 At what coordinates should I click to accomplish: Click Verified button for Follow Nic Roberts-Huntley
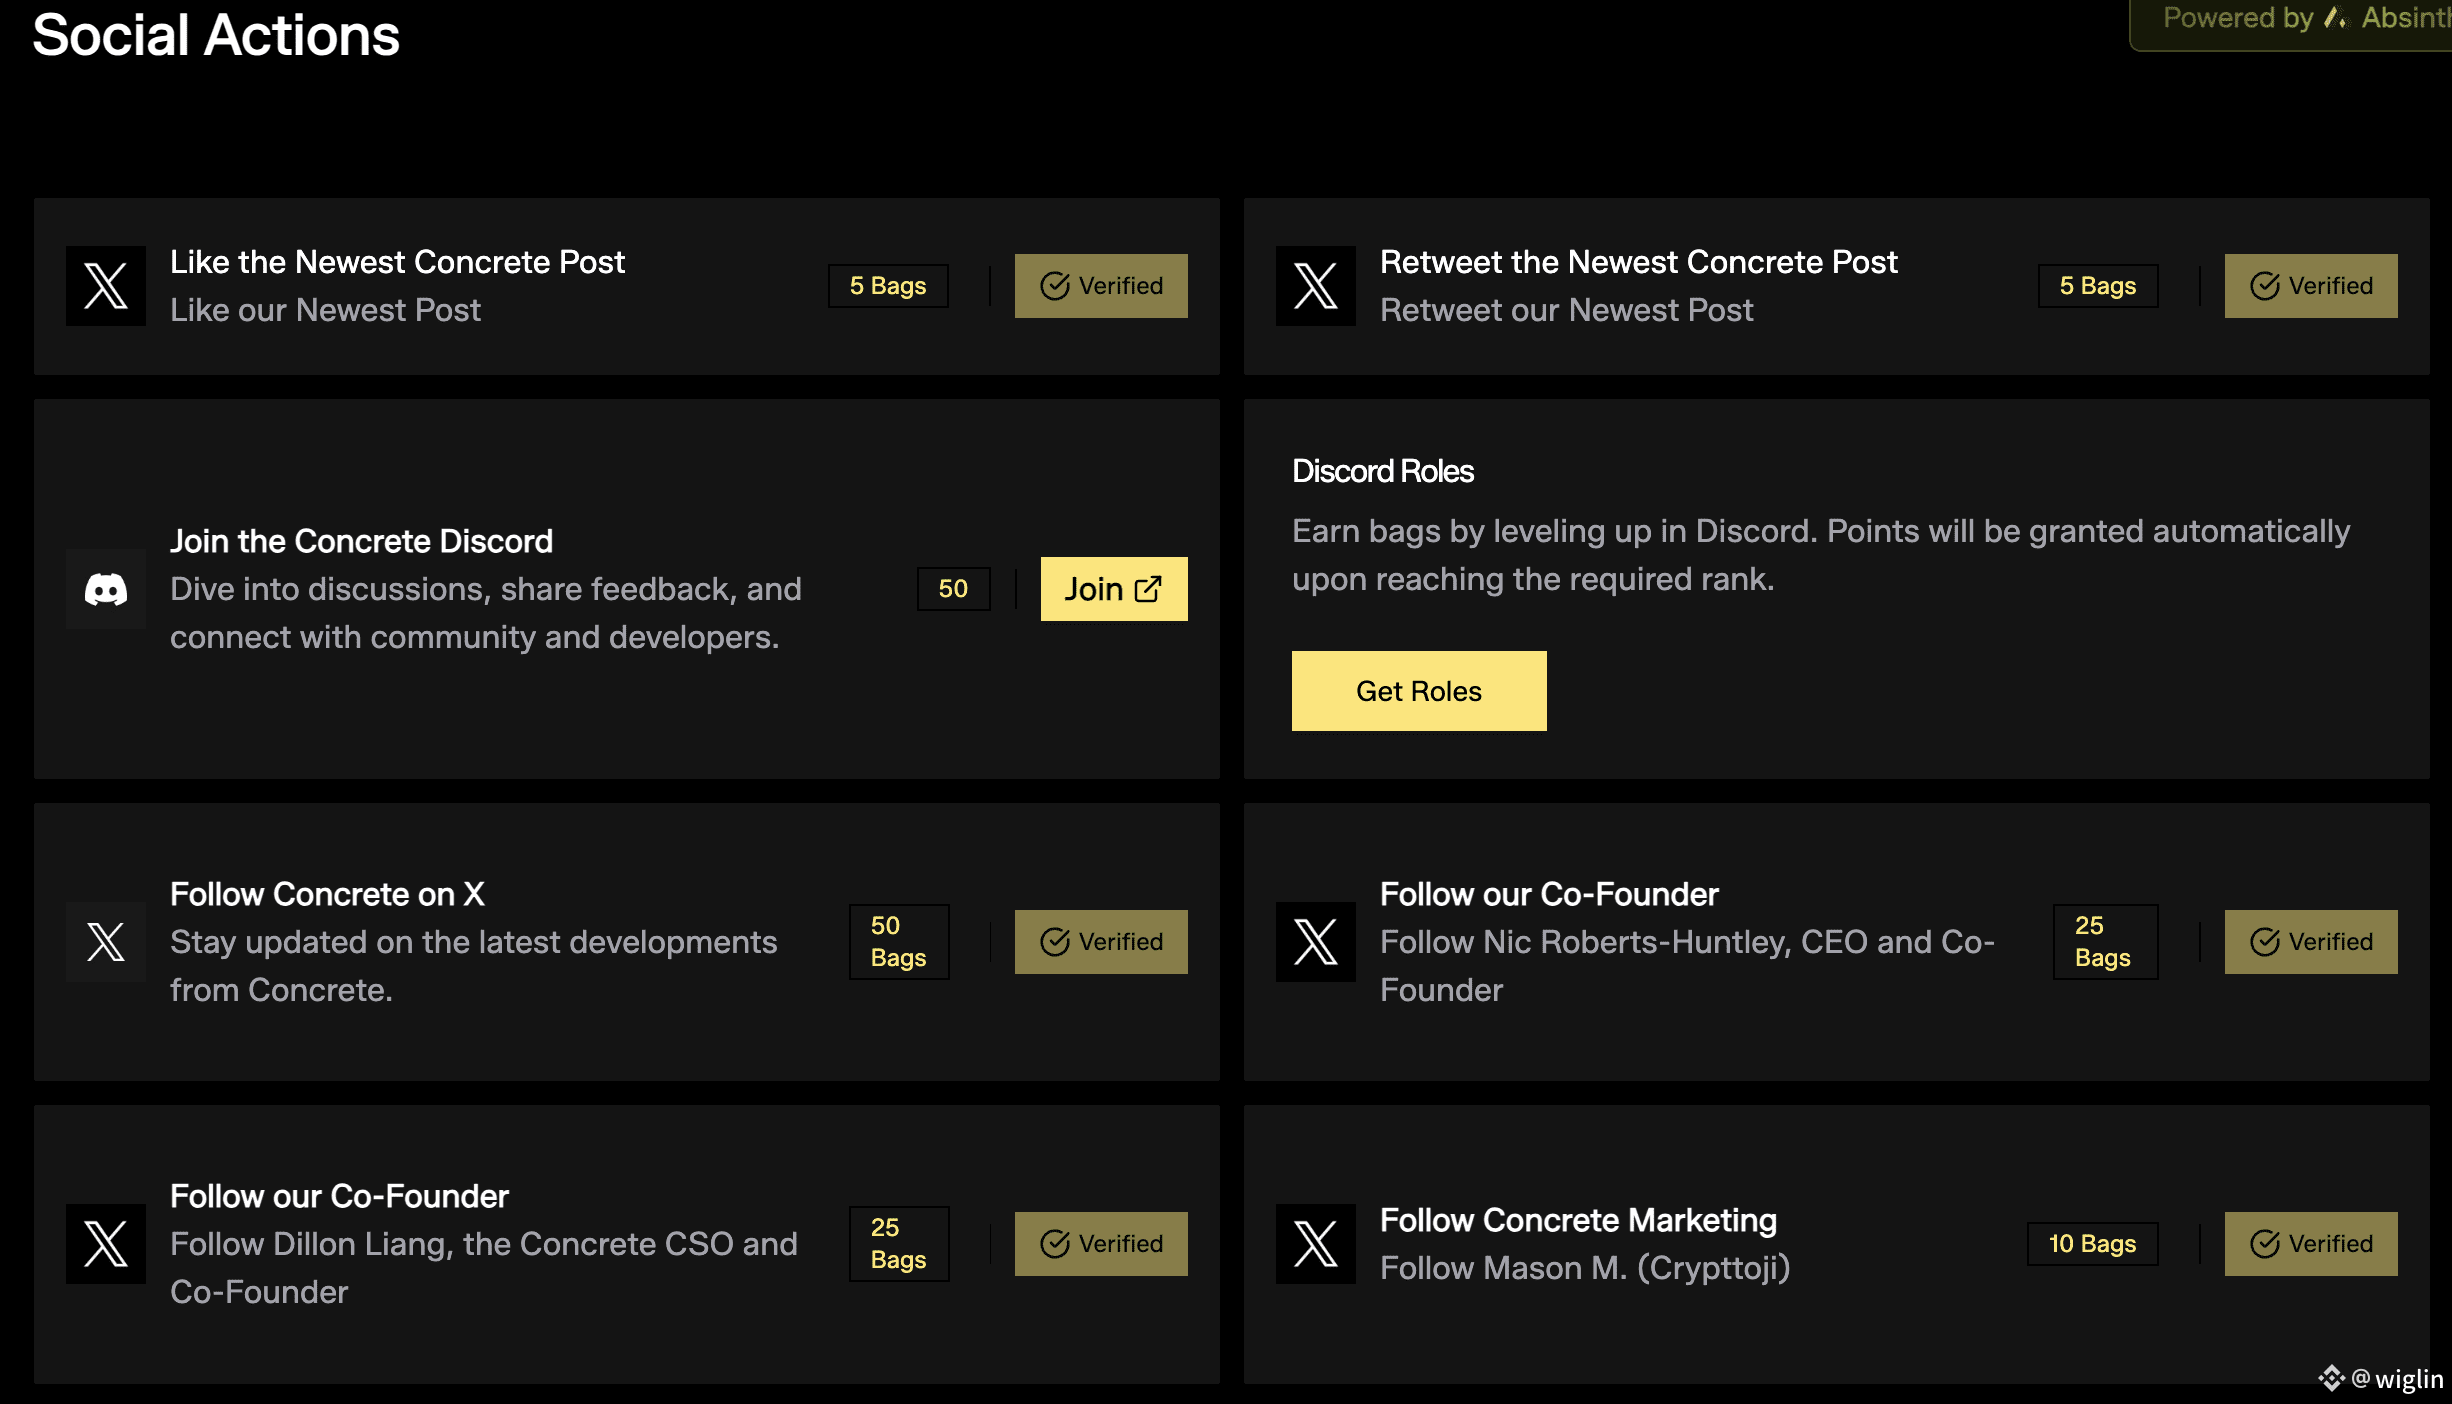coord(2311,942)
